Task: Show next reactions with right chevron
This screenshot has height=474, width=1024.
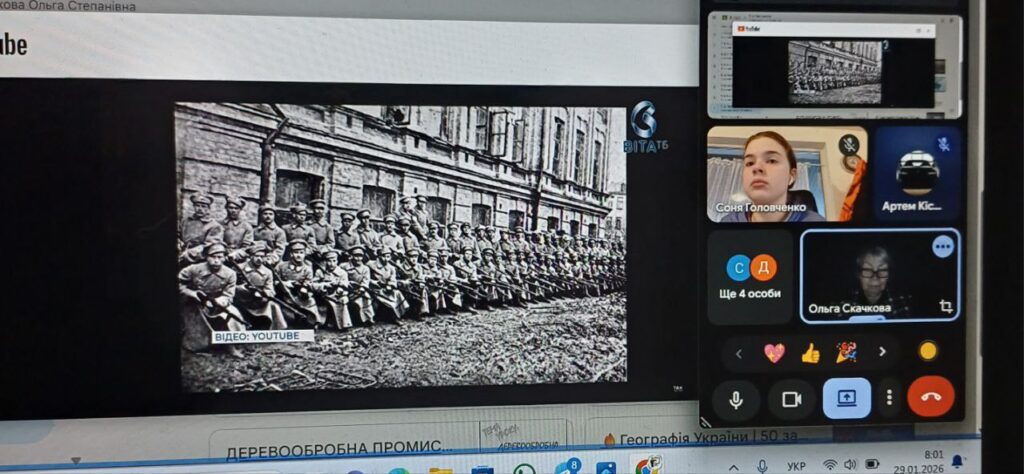Action: point(882,352)
